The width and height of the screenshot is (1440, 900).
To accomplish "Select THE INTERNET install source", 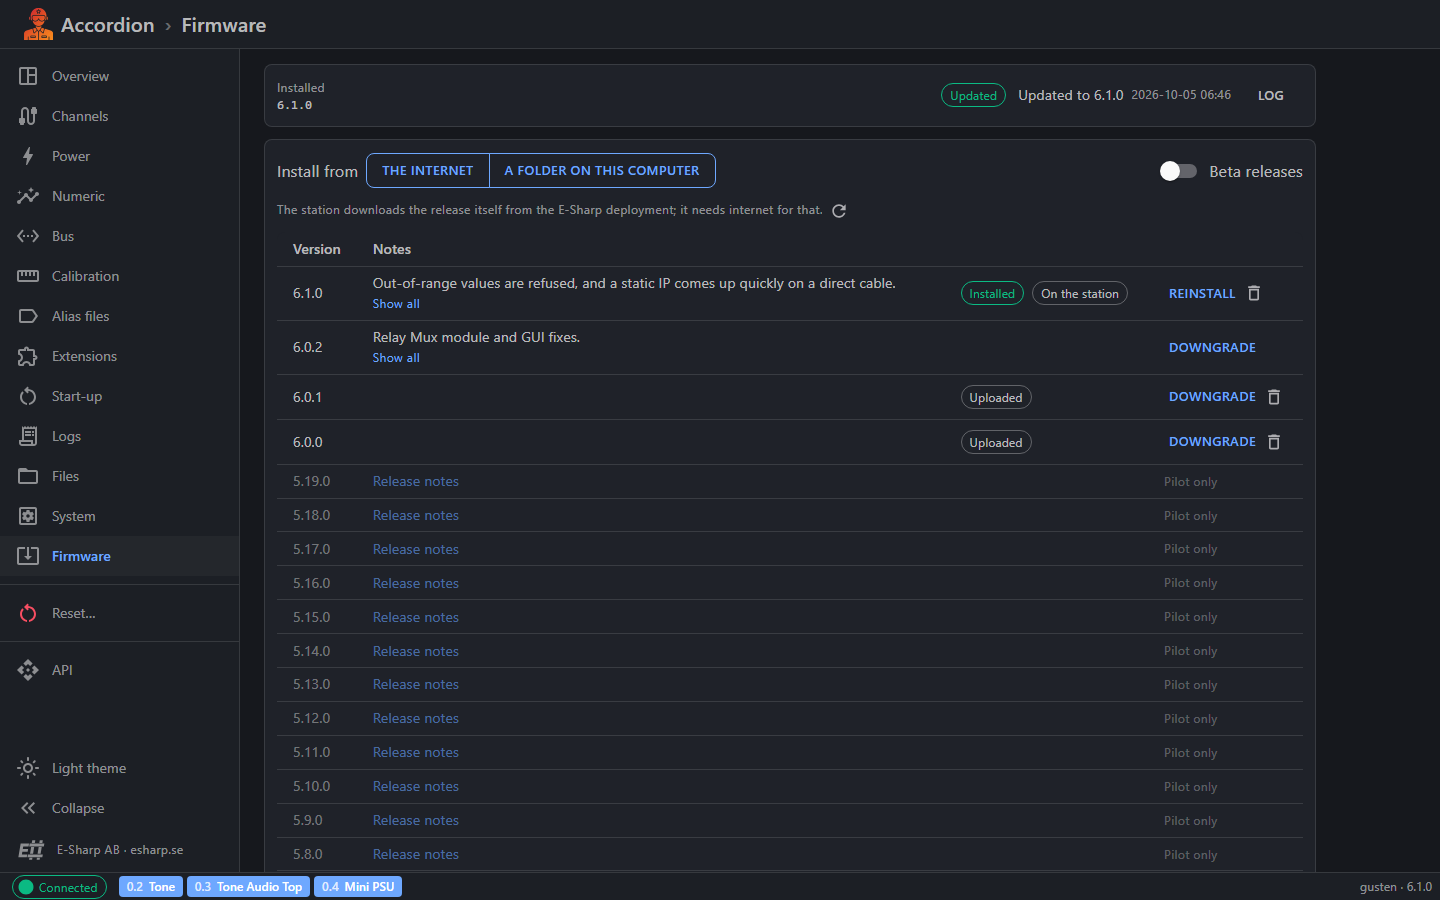I will (x=428, y=171).
